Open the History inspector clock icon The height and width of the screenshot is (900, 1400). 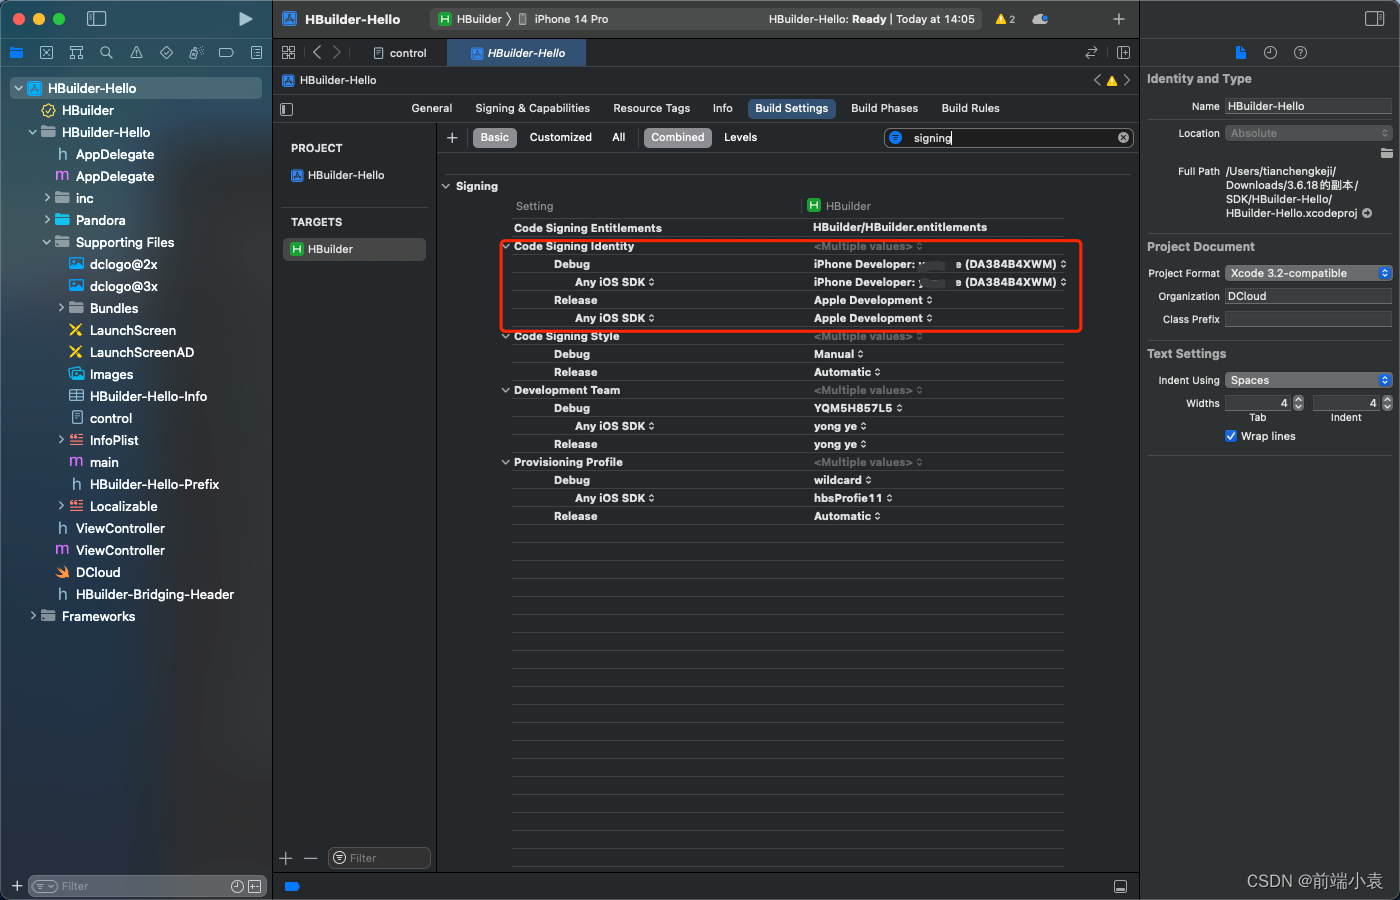click(x=1270, y=53)
